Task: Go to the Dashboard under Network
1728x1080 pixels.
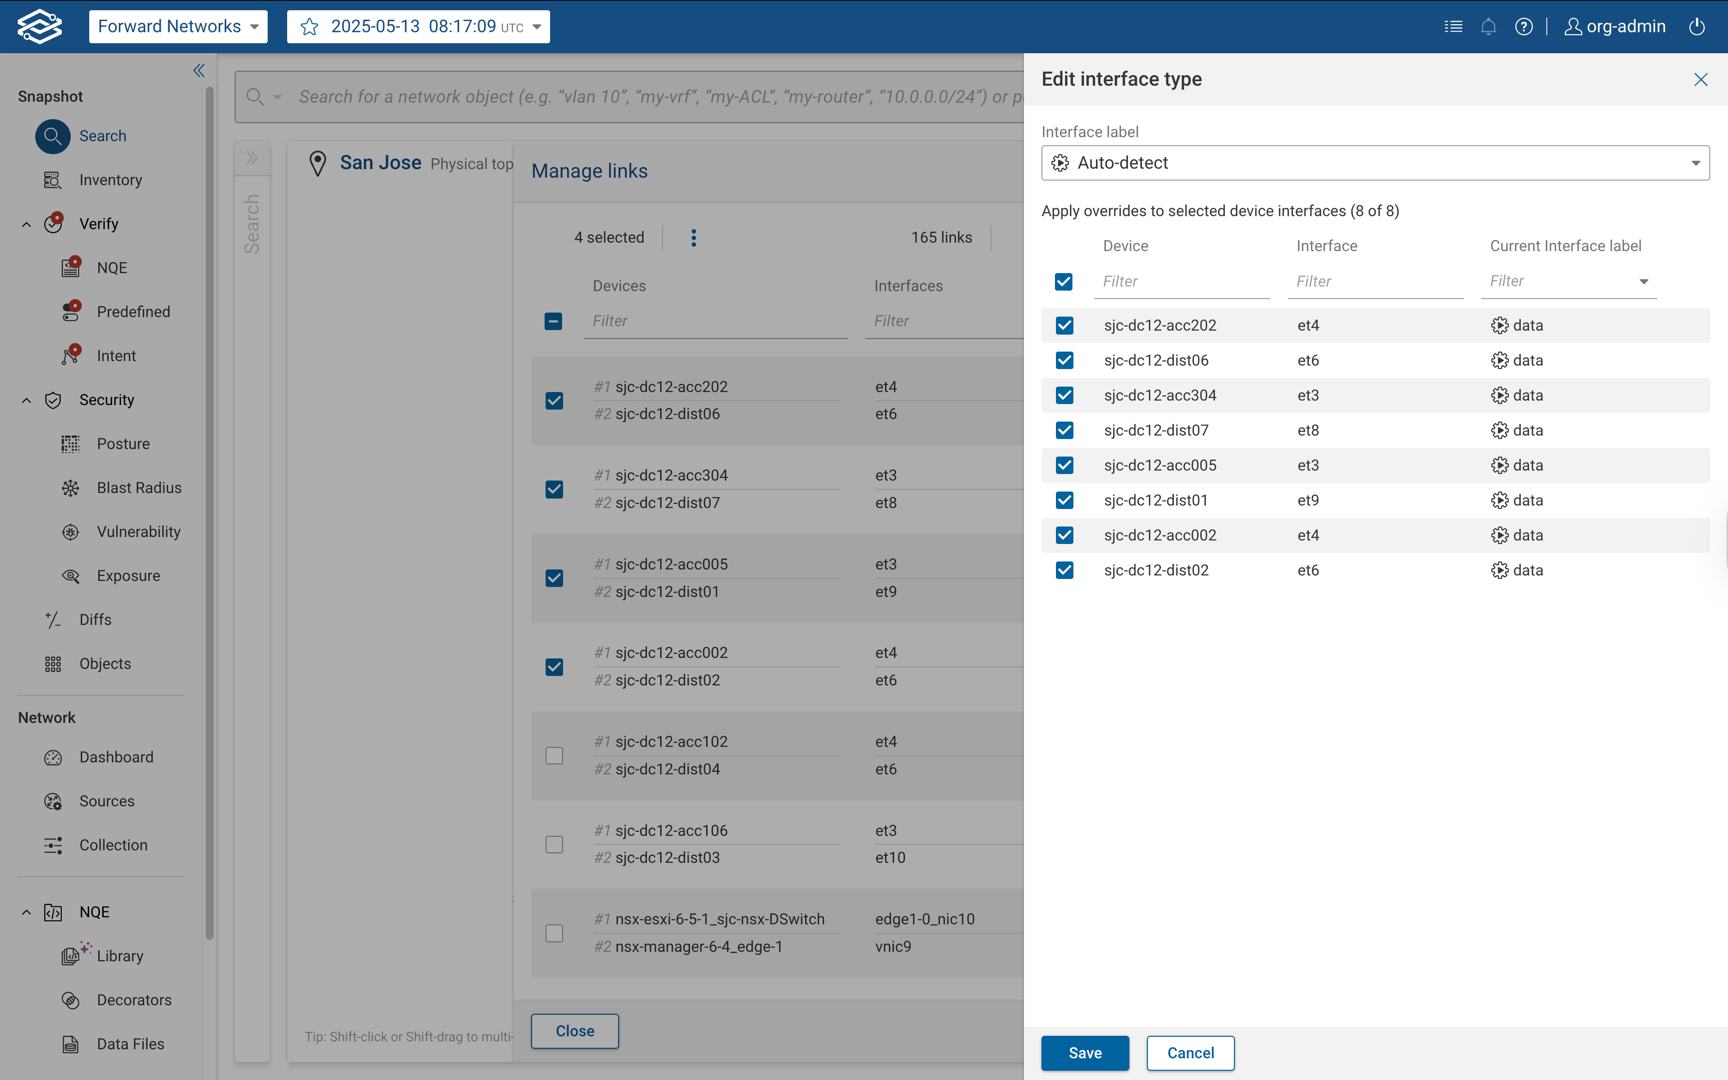Action: 116,757
